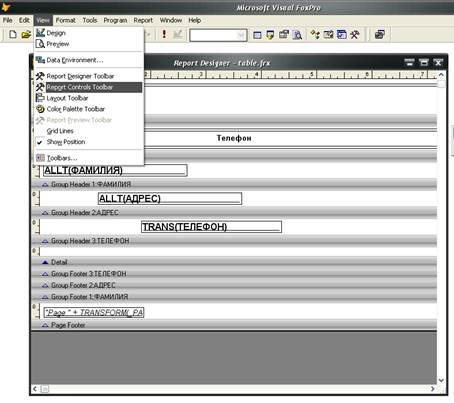Open the Tools menu
Screen dimensions: 454x403
[x=90, y=20]
